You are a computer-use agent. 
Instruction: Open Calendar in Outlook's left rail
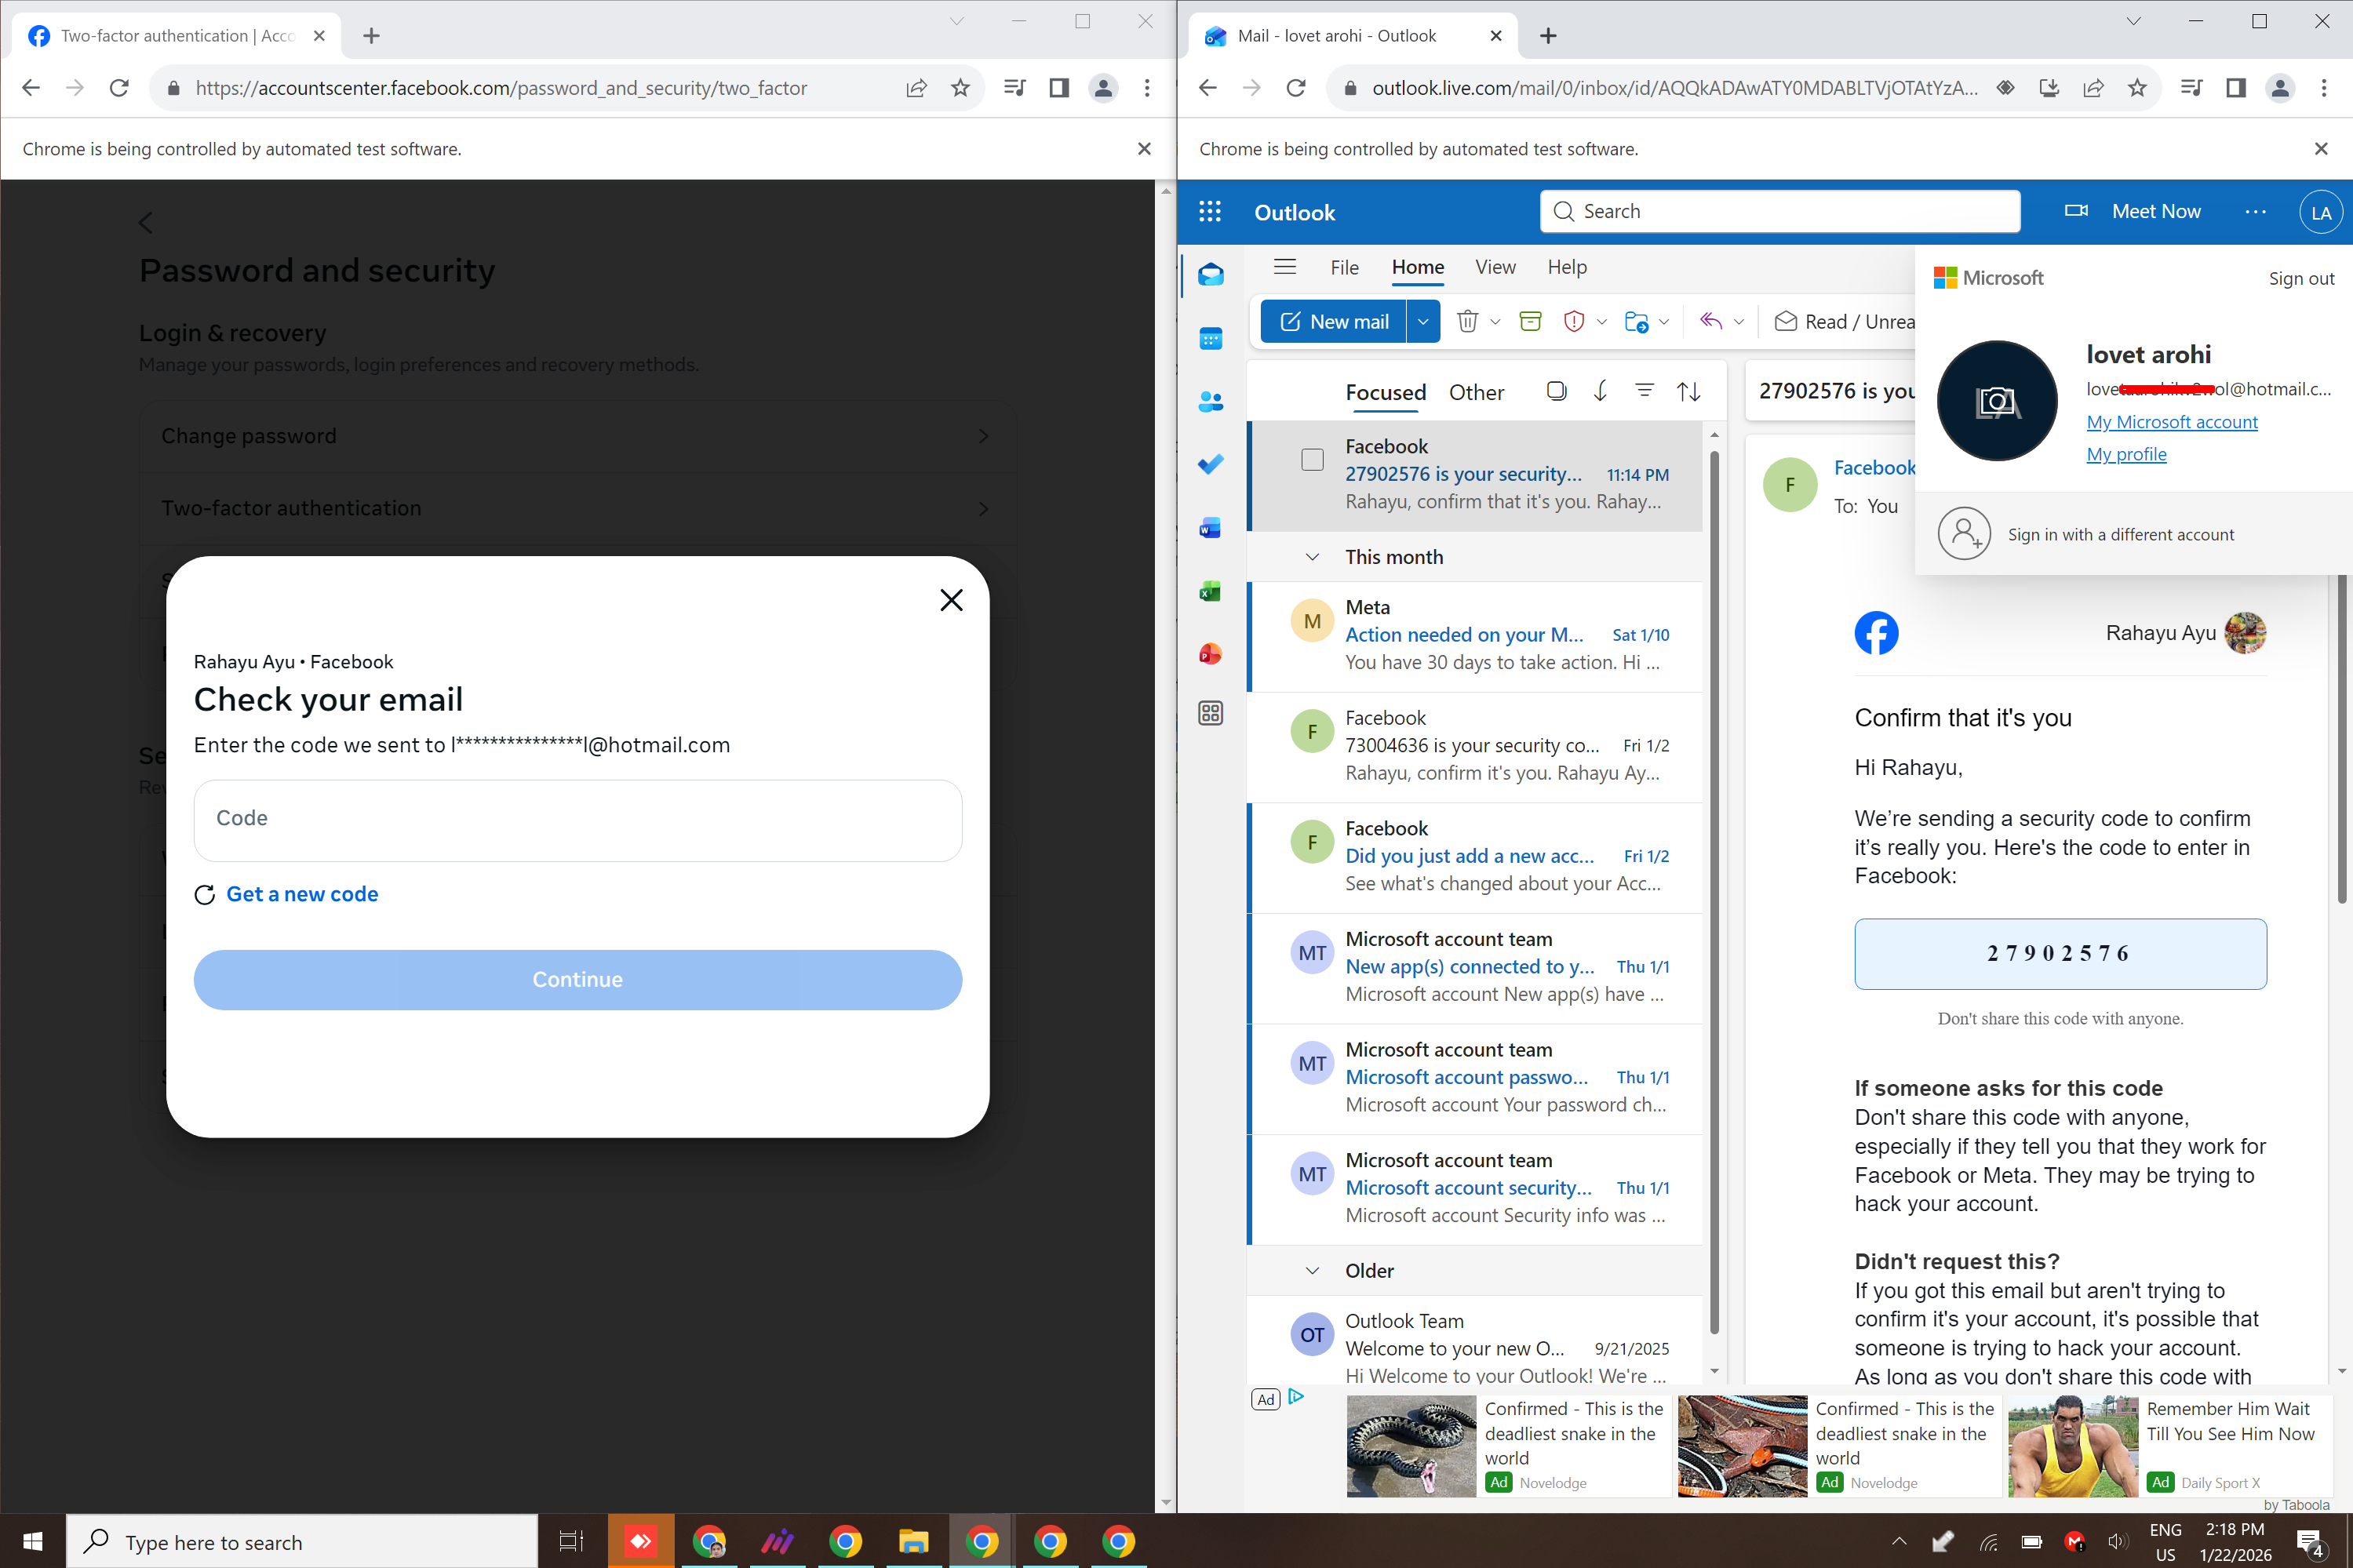[x=1211, y=339]
